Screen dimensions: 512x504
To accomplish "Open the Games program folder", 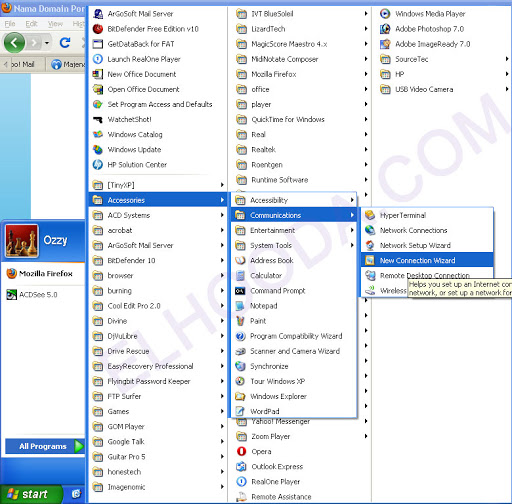I will pyautogui.click(x=158, y=411).
